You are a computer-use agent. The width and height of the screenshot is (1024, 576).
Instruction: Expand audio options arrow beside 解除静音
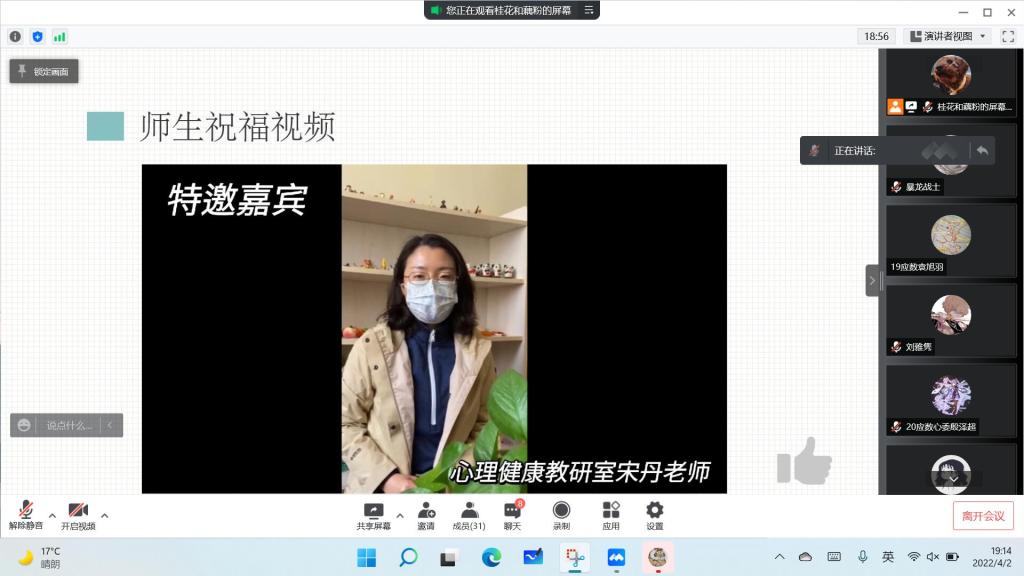point(52,516)
